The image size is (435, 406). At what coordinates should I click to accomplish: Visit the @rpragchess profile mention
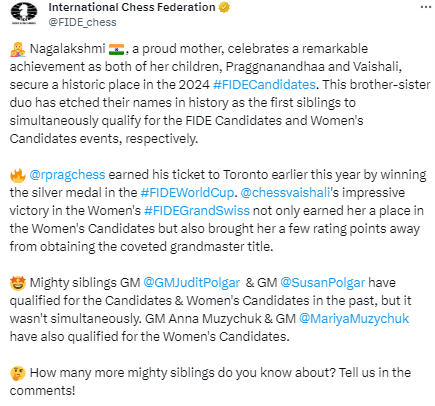tap(67, 175)
